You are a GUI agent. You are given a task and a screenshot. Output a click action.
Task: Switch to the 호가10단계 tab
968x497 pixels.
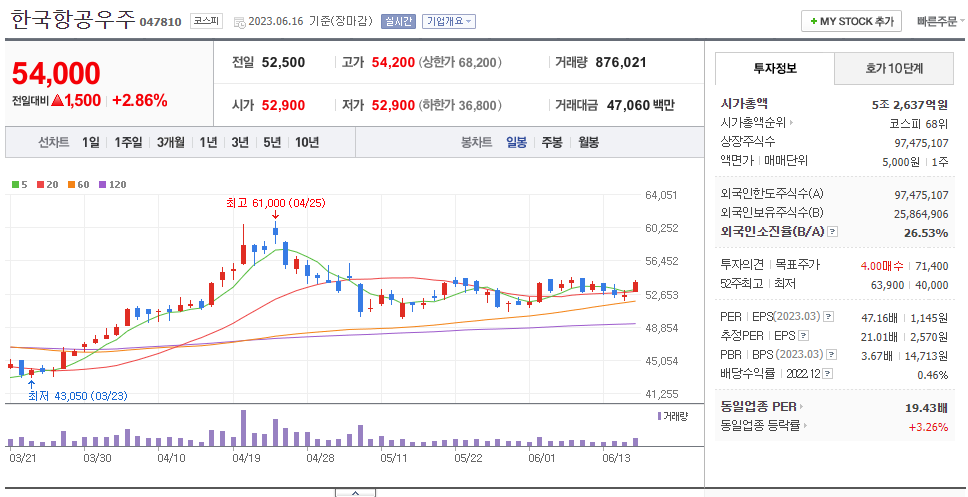pyautogui.click(x=894, y=69)
